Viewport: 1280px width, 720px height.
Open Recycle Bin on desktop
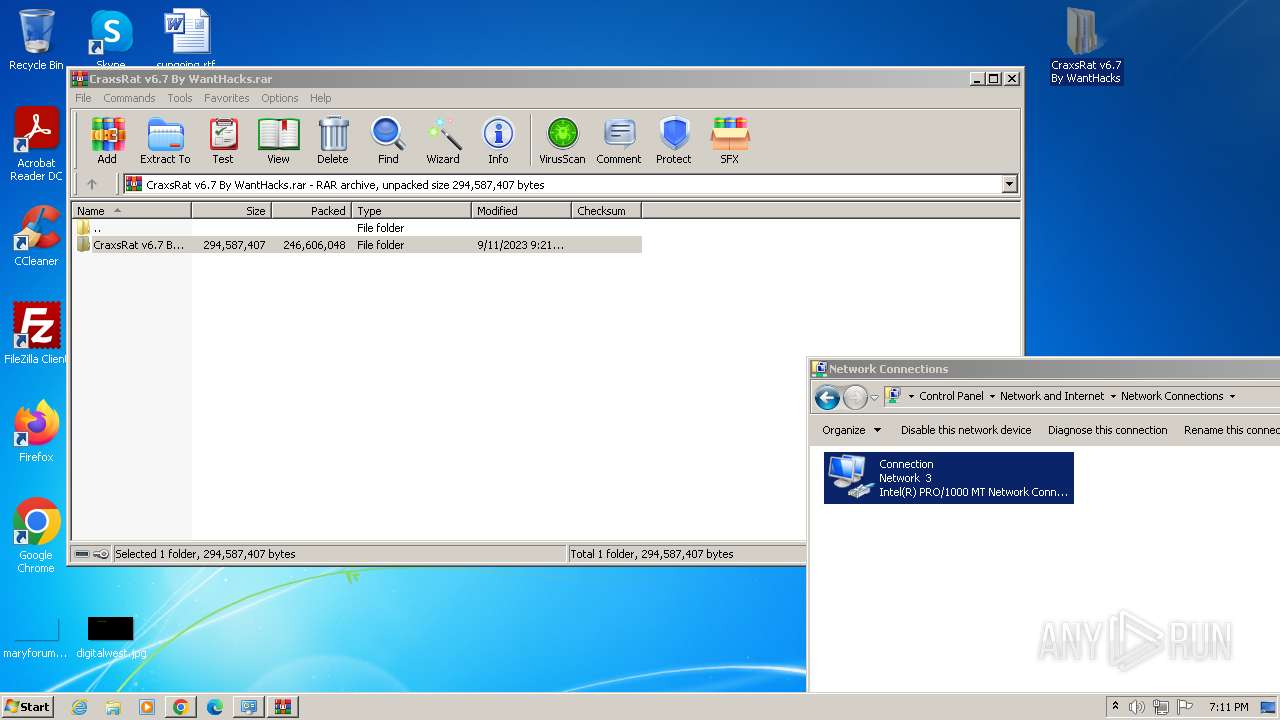(x=36, y=40)
